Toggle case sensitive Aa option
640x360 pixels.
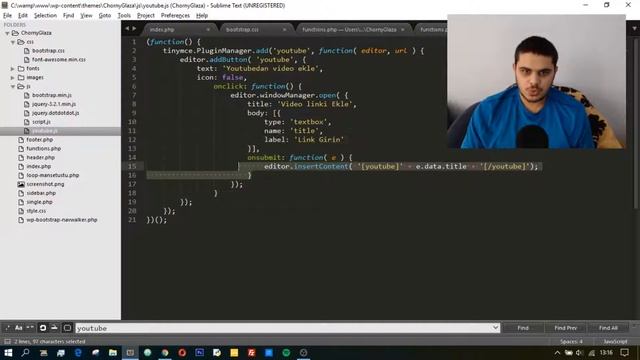pos(19,328)
